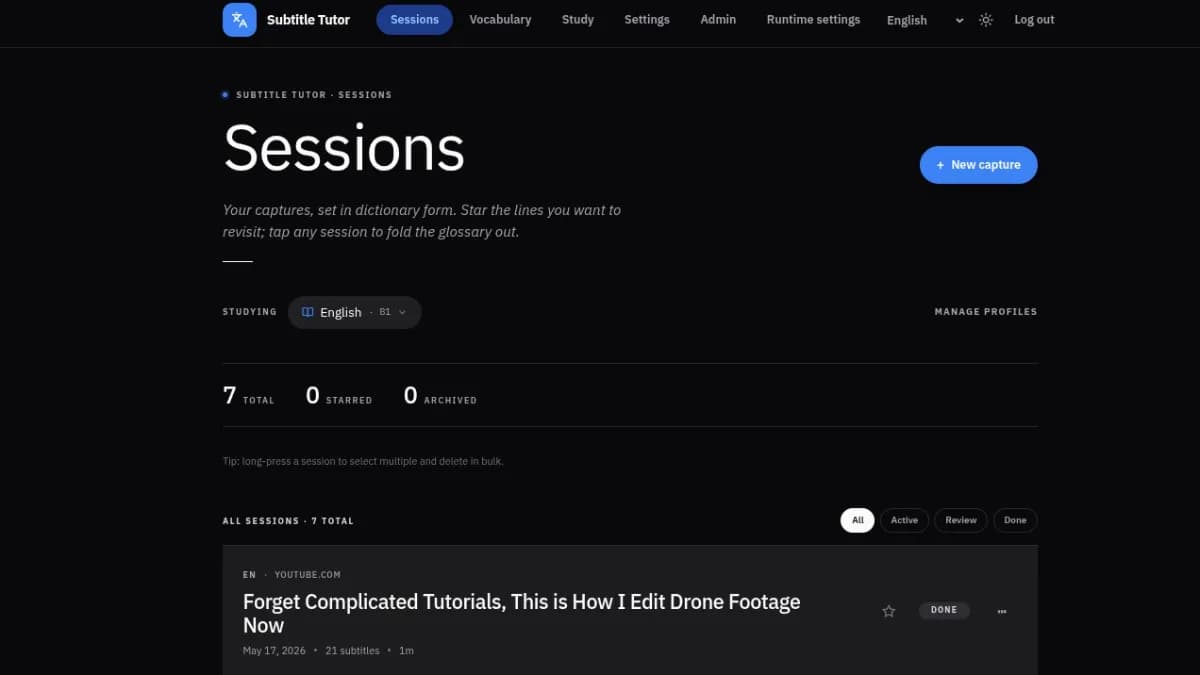The image size is (1200, 675).
Task: Open the Vocabulary tab
Action: (500, 19)
